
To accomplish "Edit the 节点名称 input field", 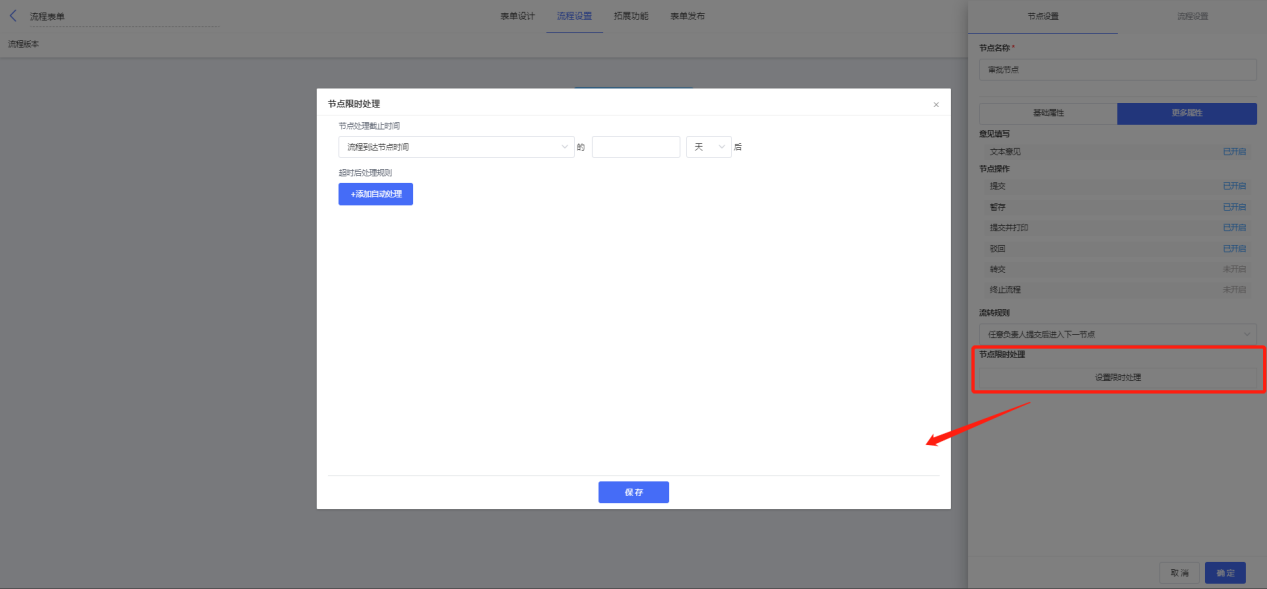I will [x=1118, y=70].
